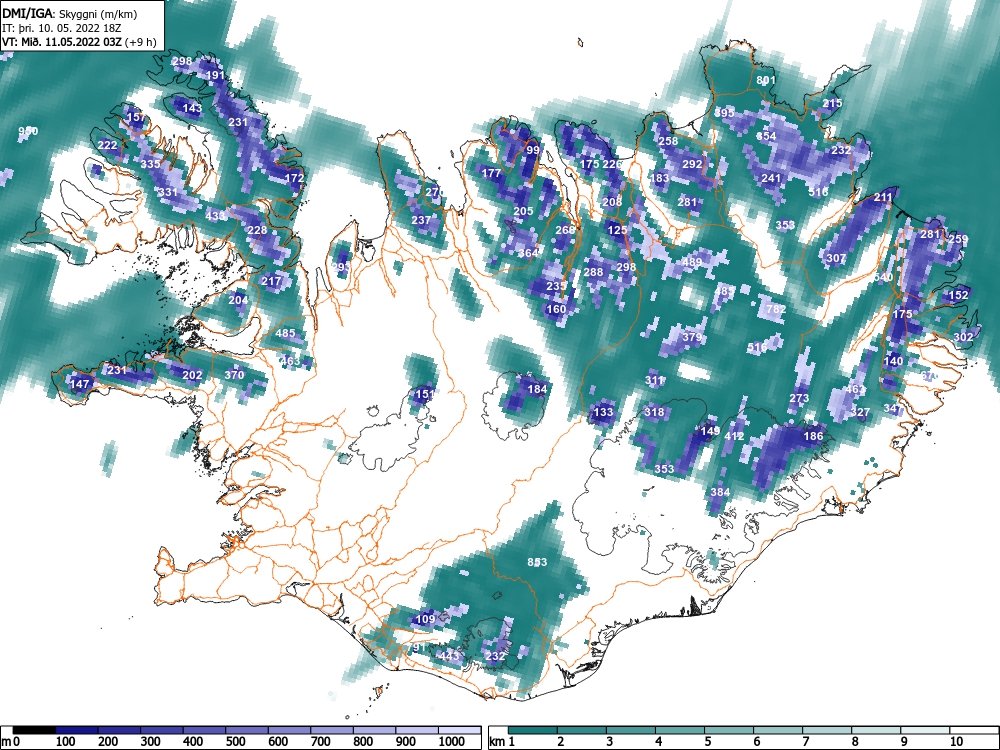
Task: Click the visibility value 177
Action: [491, 173]
